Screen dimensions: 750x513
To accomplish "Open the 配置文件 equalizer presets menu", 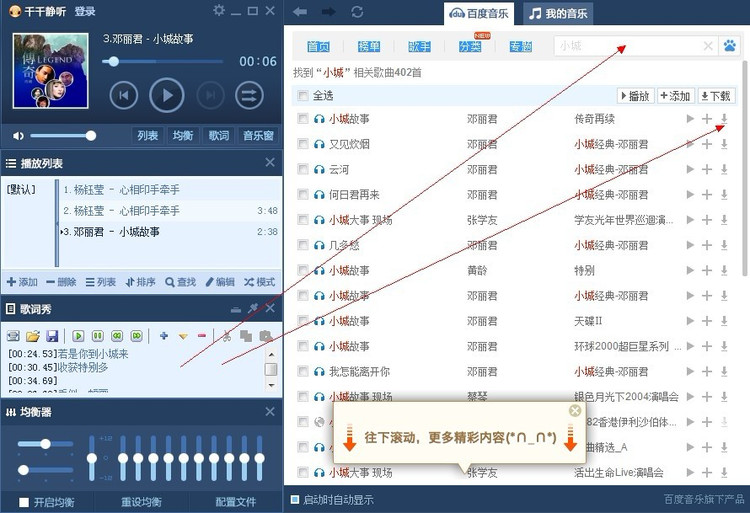I will [x=235, y=502].
